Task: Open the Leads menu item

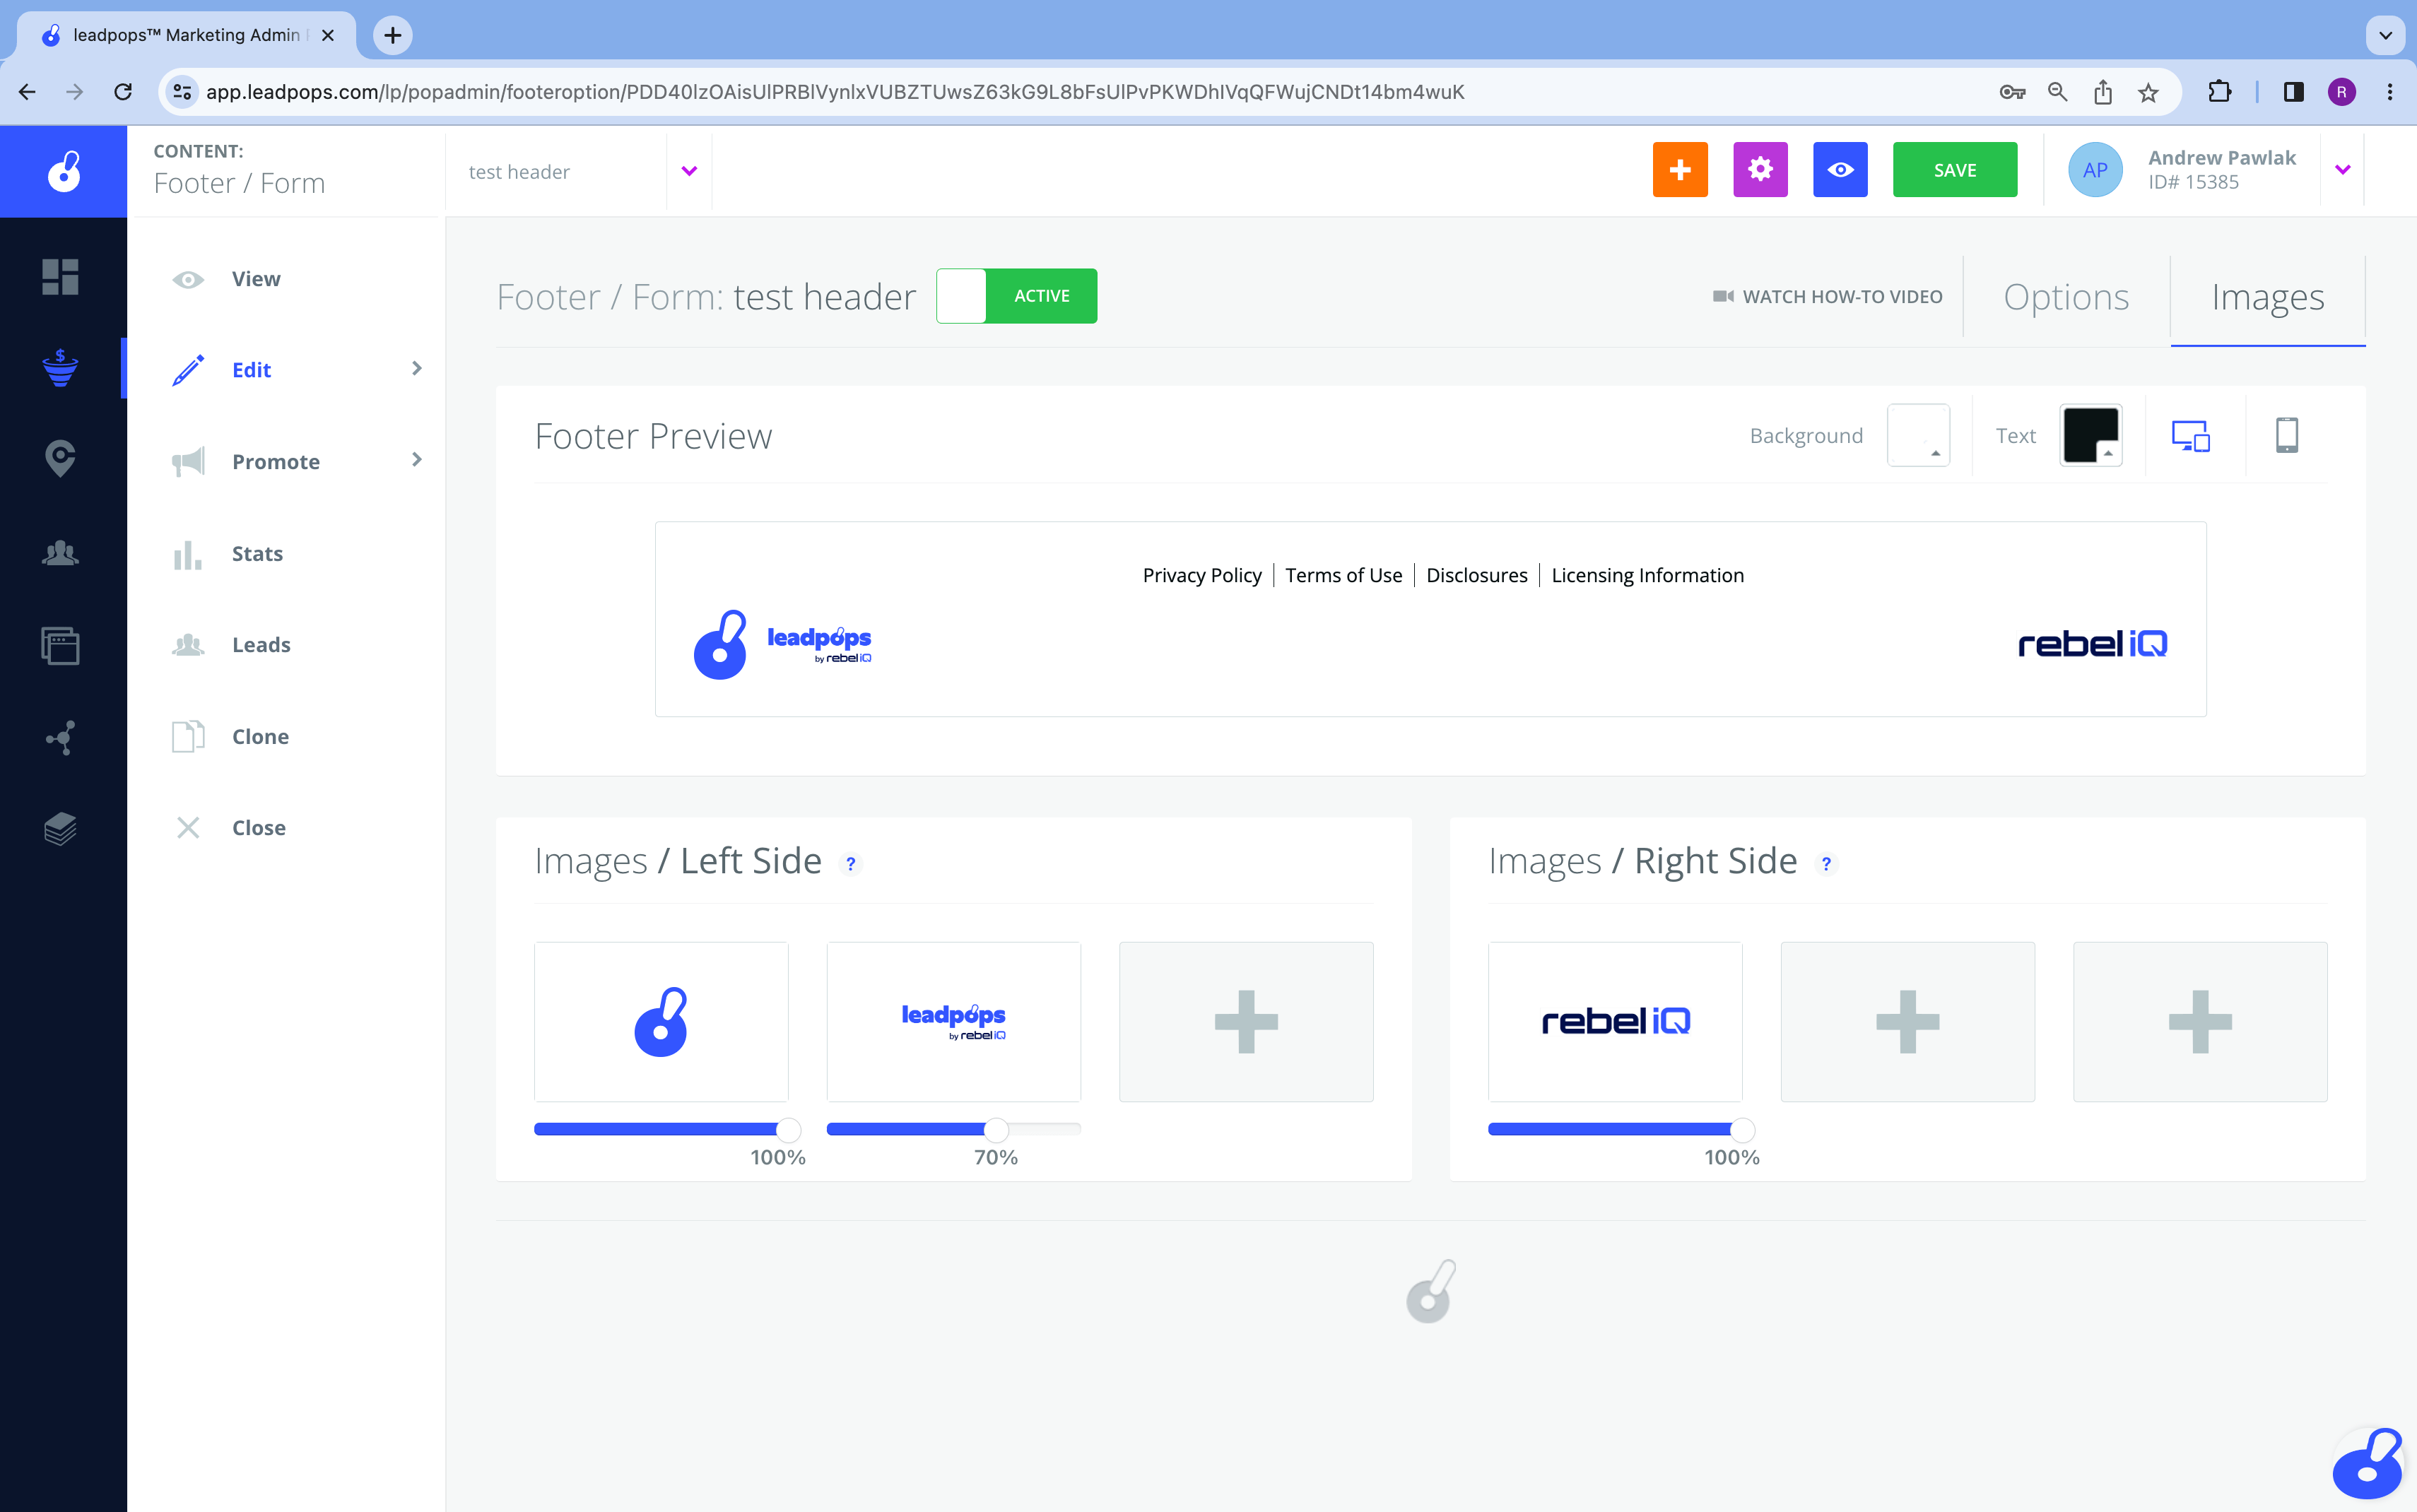Action: (261, 645)
